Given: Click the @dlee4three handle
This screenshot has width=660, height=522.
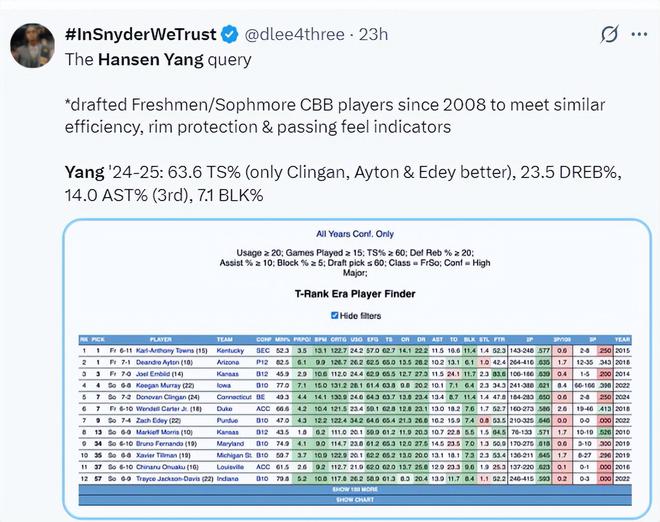Looking at the screenshot, I should point(294,34).
